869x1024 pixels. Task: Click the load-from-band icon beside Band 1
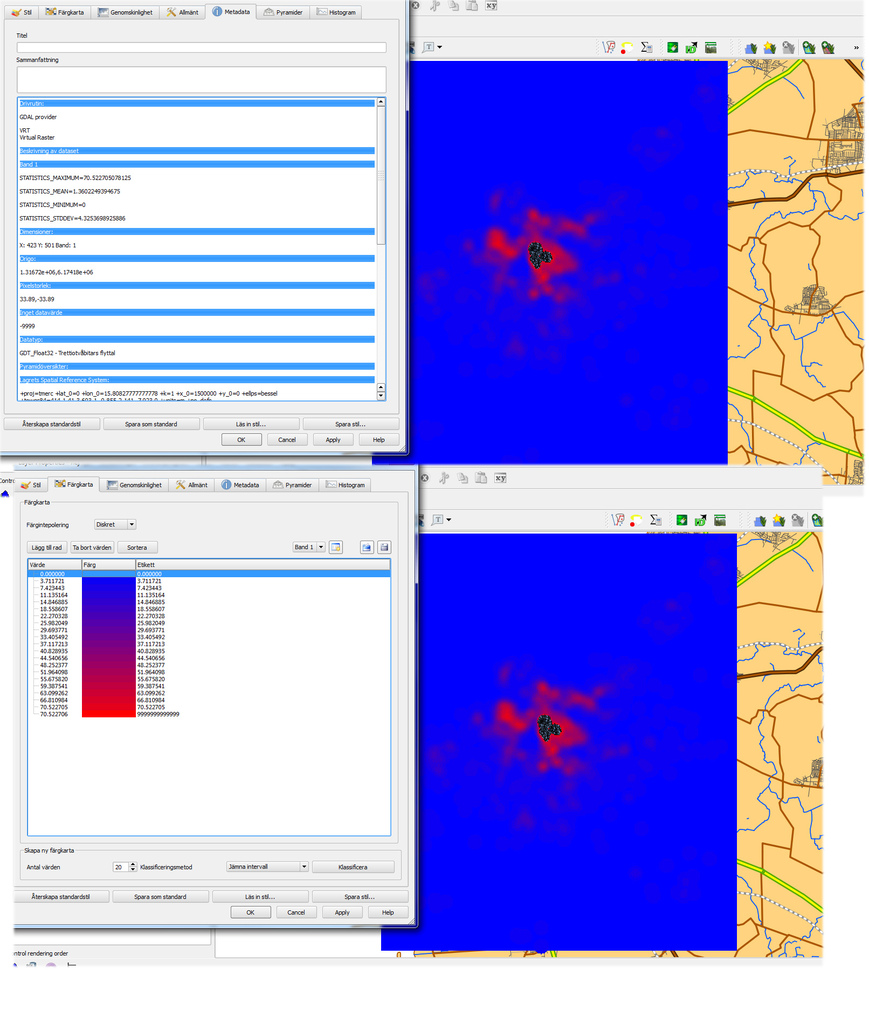pos(336,547)
